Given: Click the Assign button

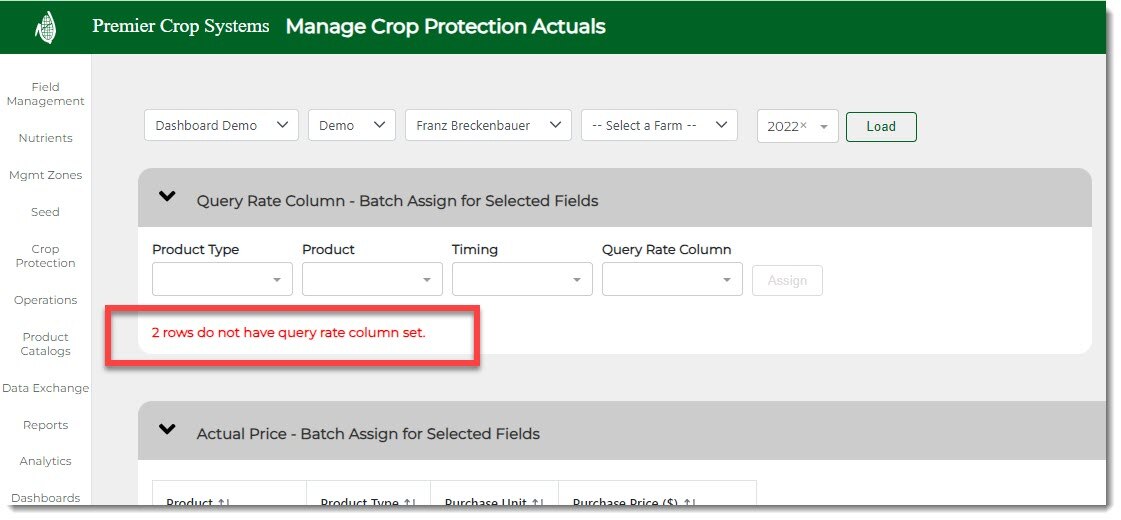Looking at the screenshot, I should click(787, 281).
